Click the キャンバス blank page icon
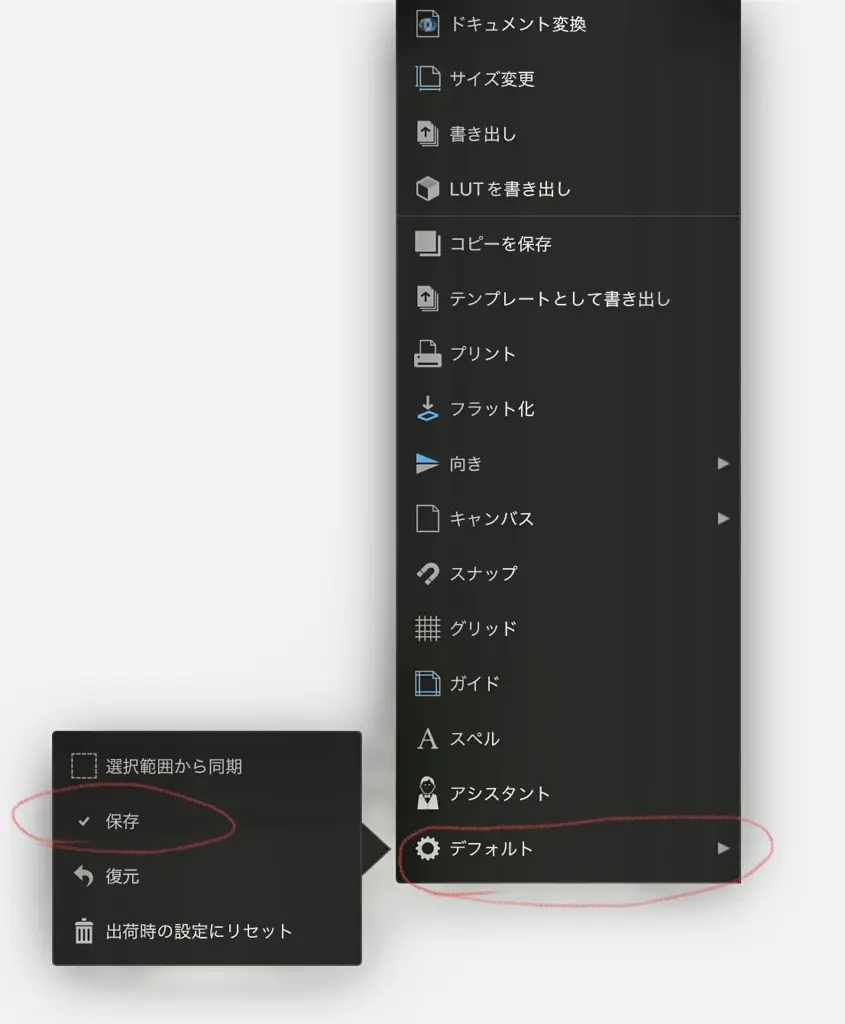Image resolution: width=845 pixels, height=1024 pixels. click(x=428, y=519)
